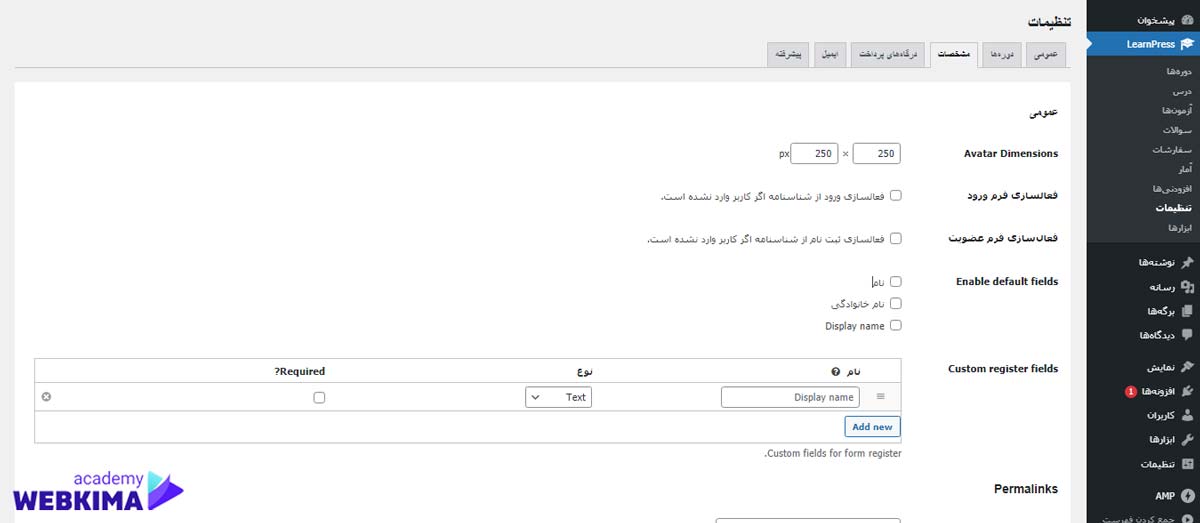The image size is (1200, 523).
Task: Click the custom field name input "Display name"
Action: (790, 397)
